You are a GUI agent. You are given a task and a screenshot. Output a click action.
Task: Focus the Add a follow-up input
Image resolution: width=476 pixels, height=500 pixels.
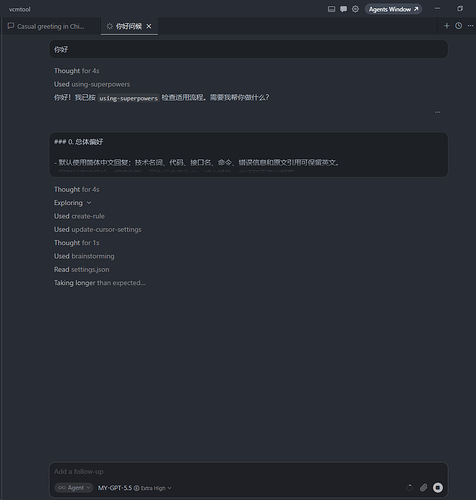point(248,471)
